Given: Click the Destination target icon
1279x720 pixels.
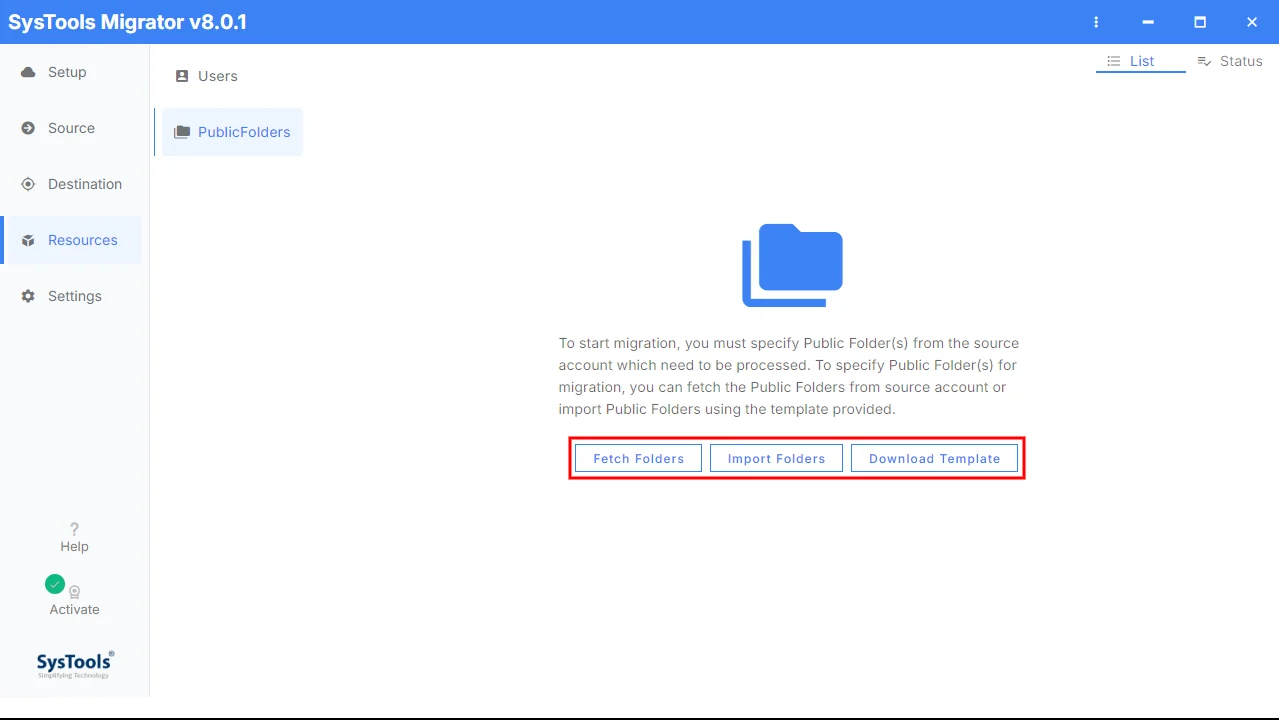Looking at the screenshot, I should coord(28,184).
